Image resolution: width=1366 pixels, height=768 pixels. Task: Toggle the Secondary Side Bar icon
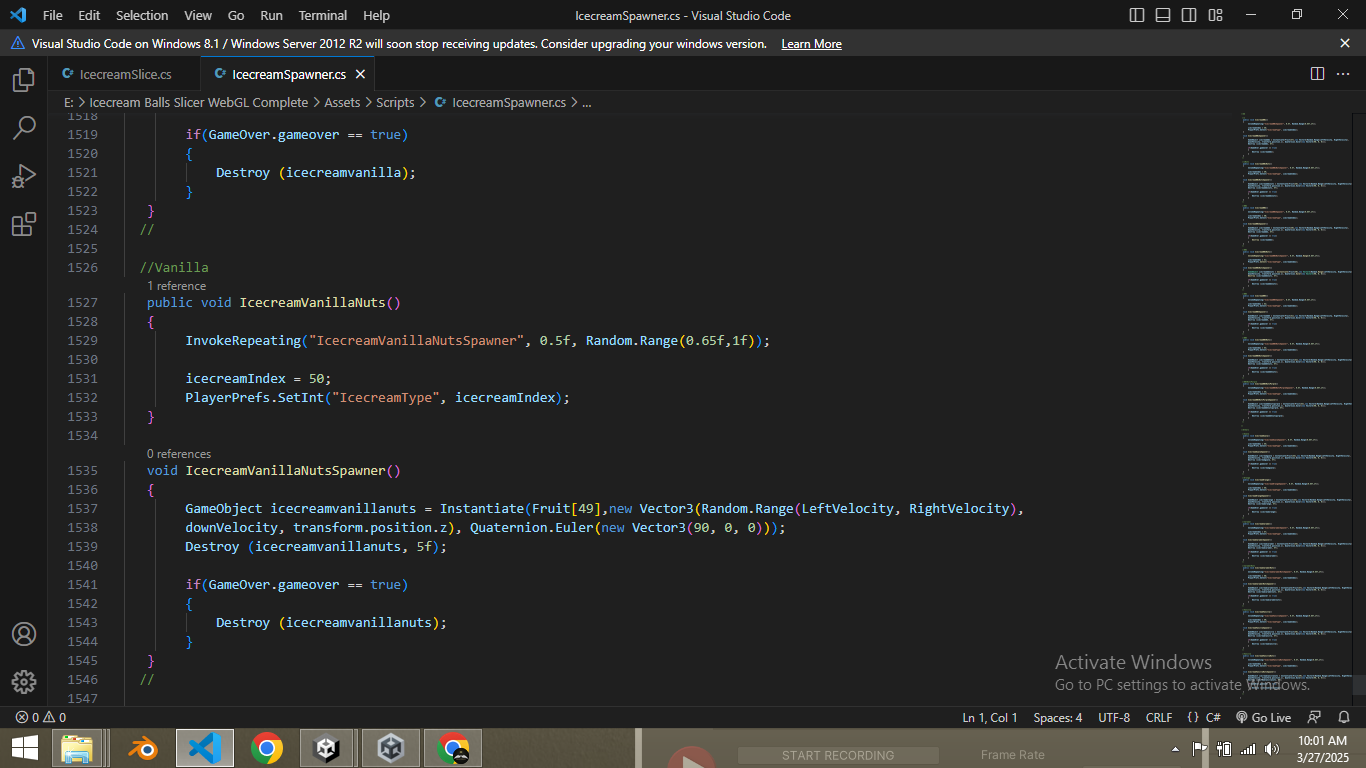pyautogui.click(x=1188, y=15)
